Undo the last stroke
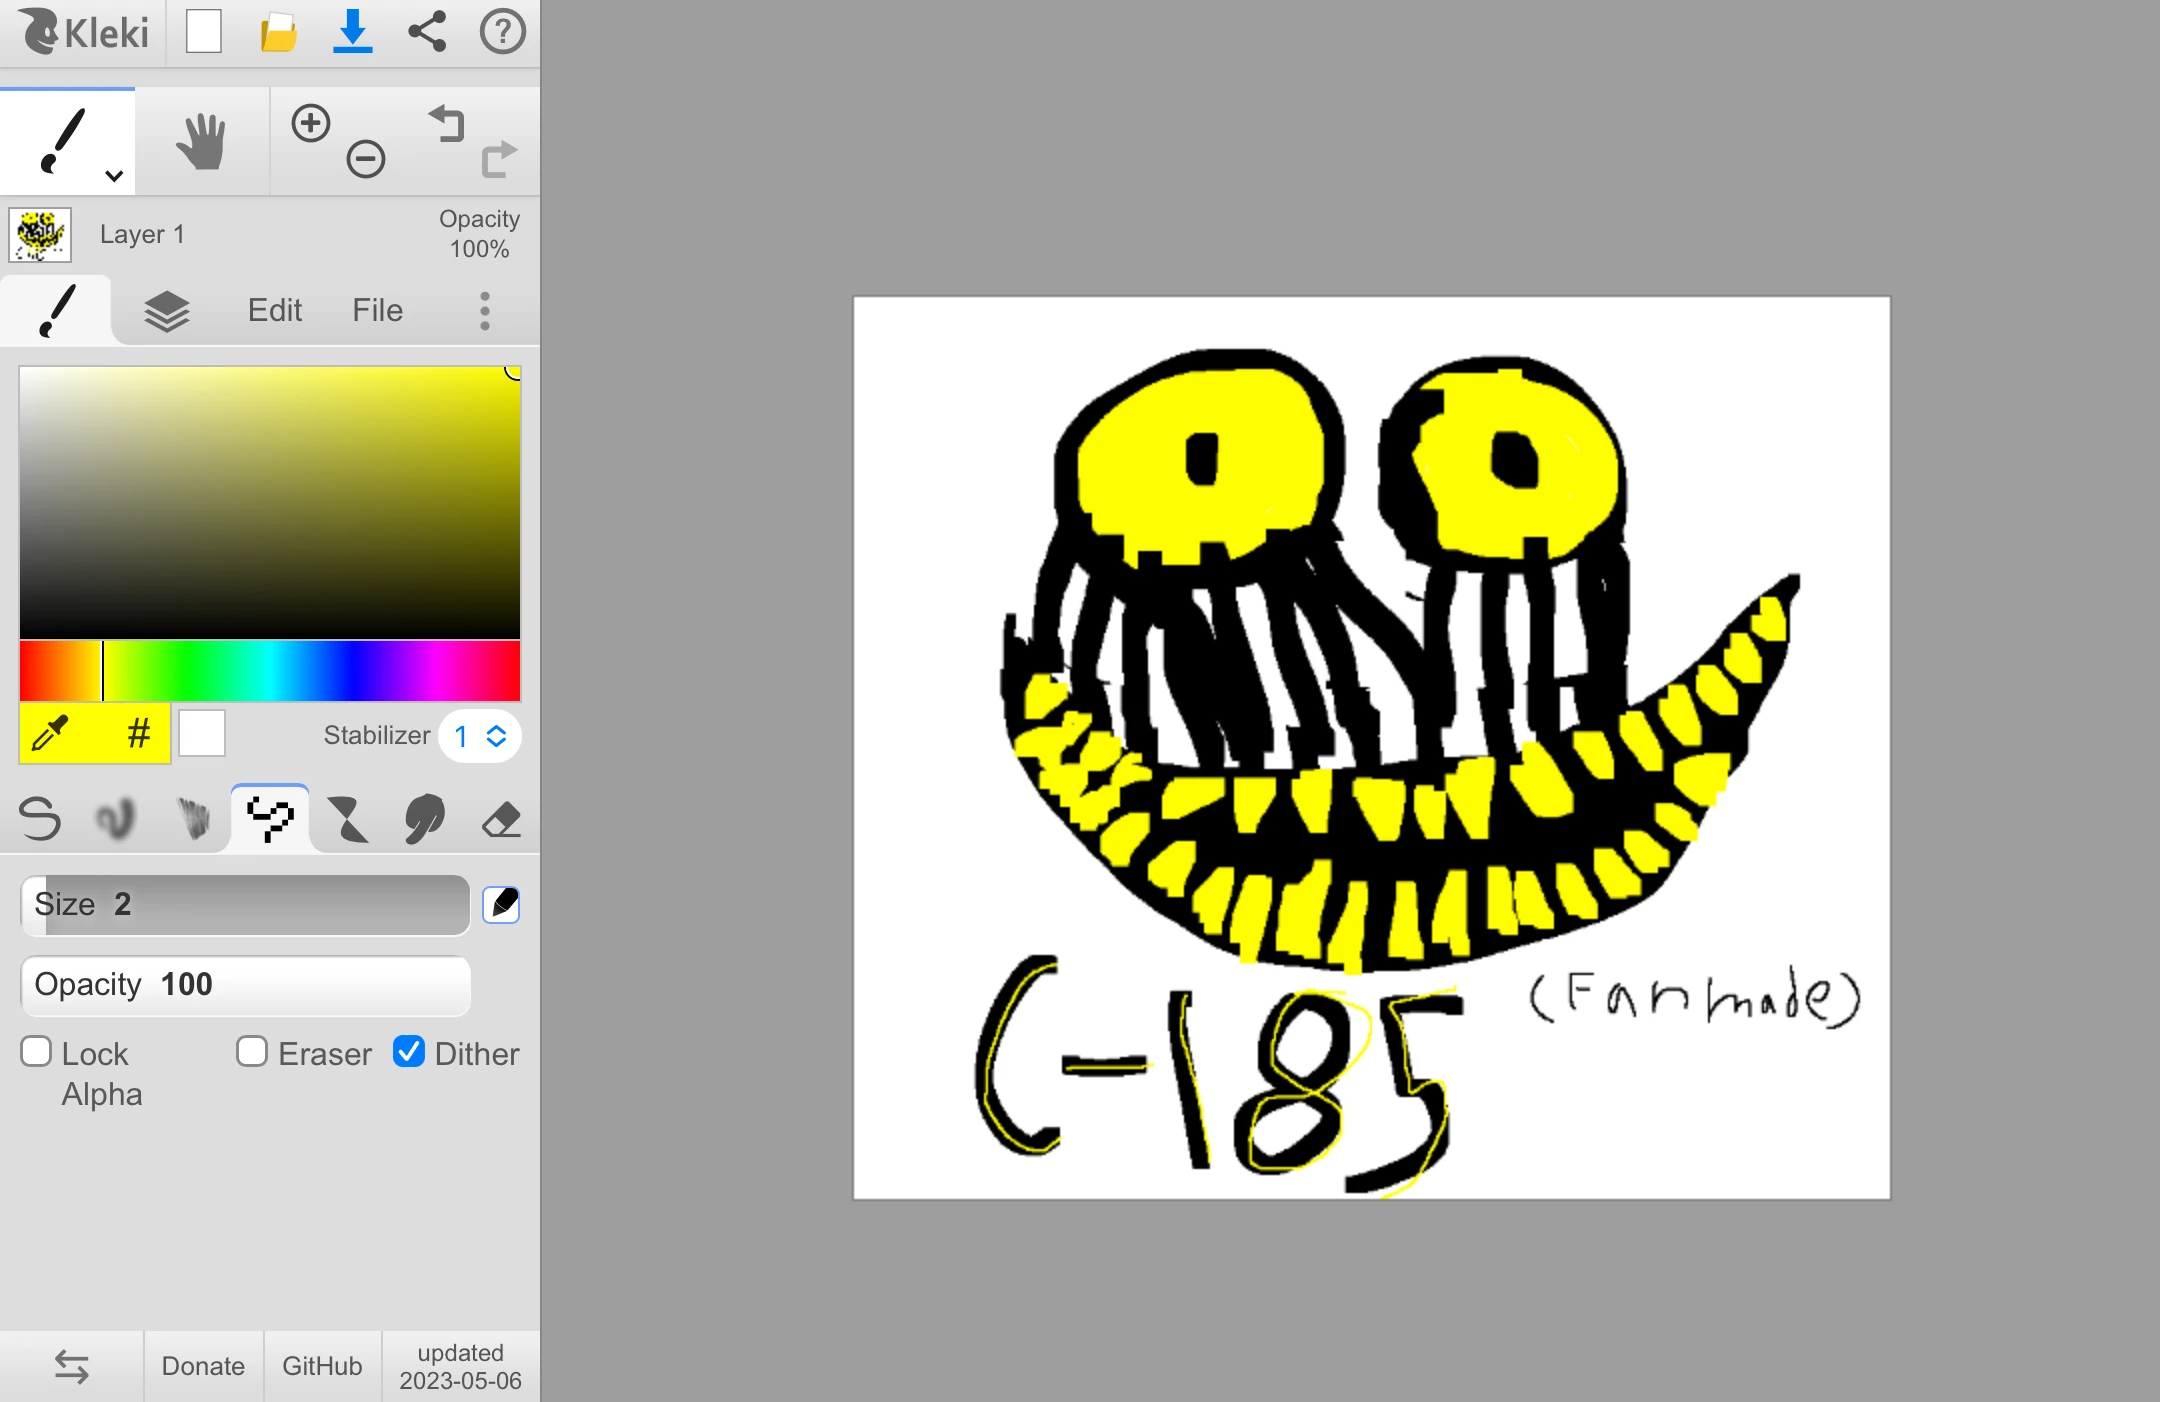 tap(447, 124)
